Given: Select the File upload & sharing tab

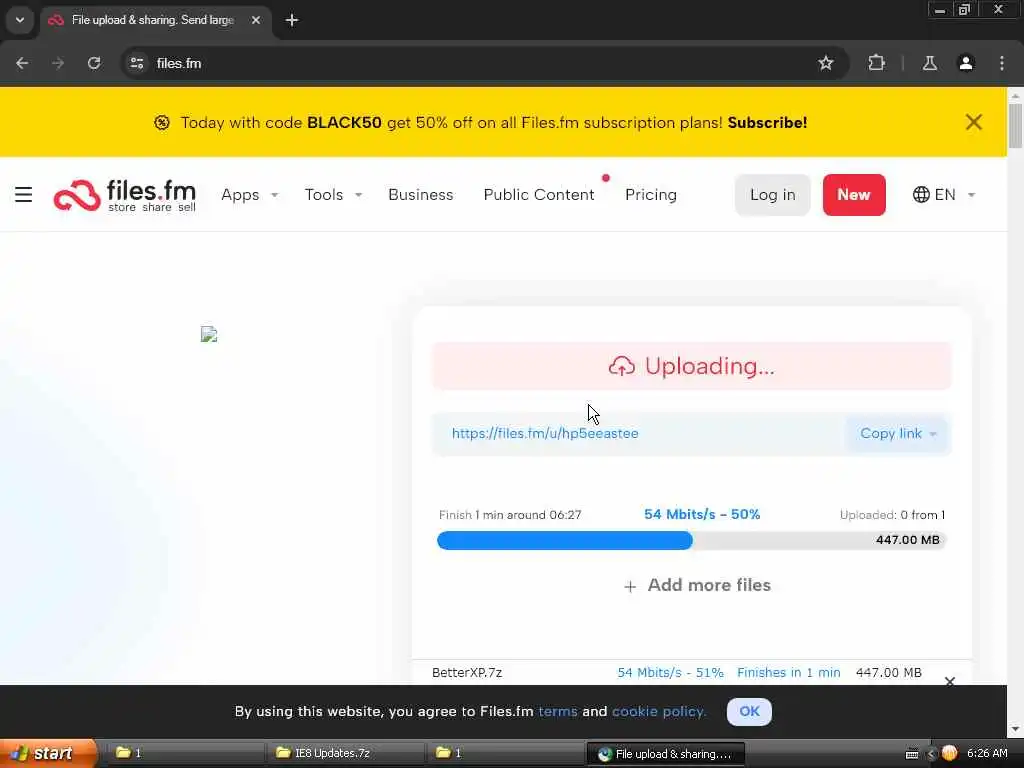Looking at the screenshot, I should [x=153, y=20].
